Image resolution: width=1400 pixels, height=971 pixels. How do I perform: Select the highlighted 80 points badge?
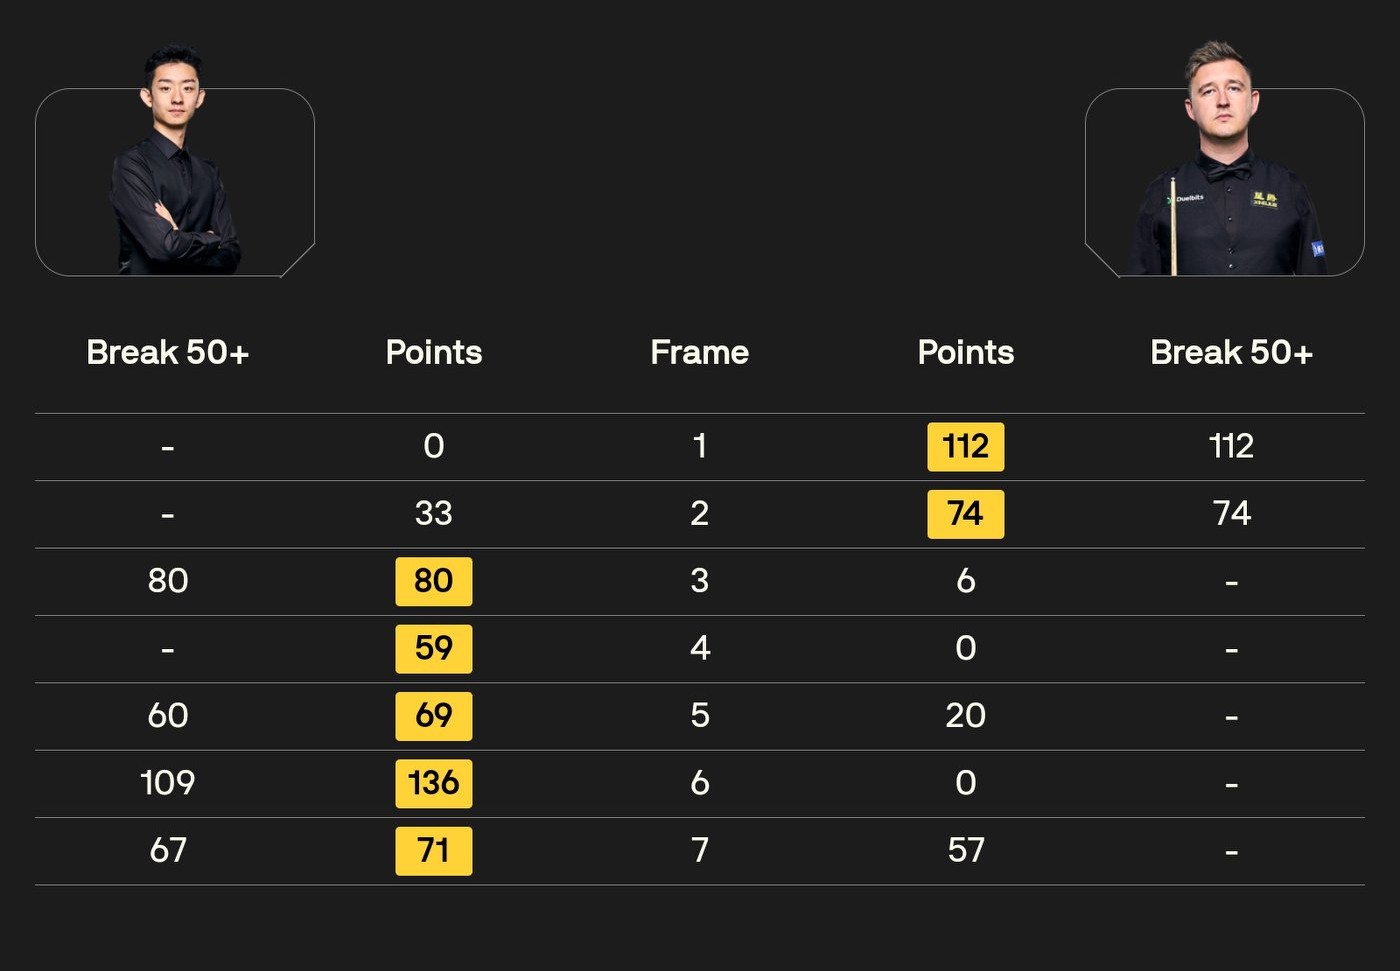434,581
